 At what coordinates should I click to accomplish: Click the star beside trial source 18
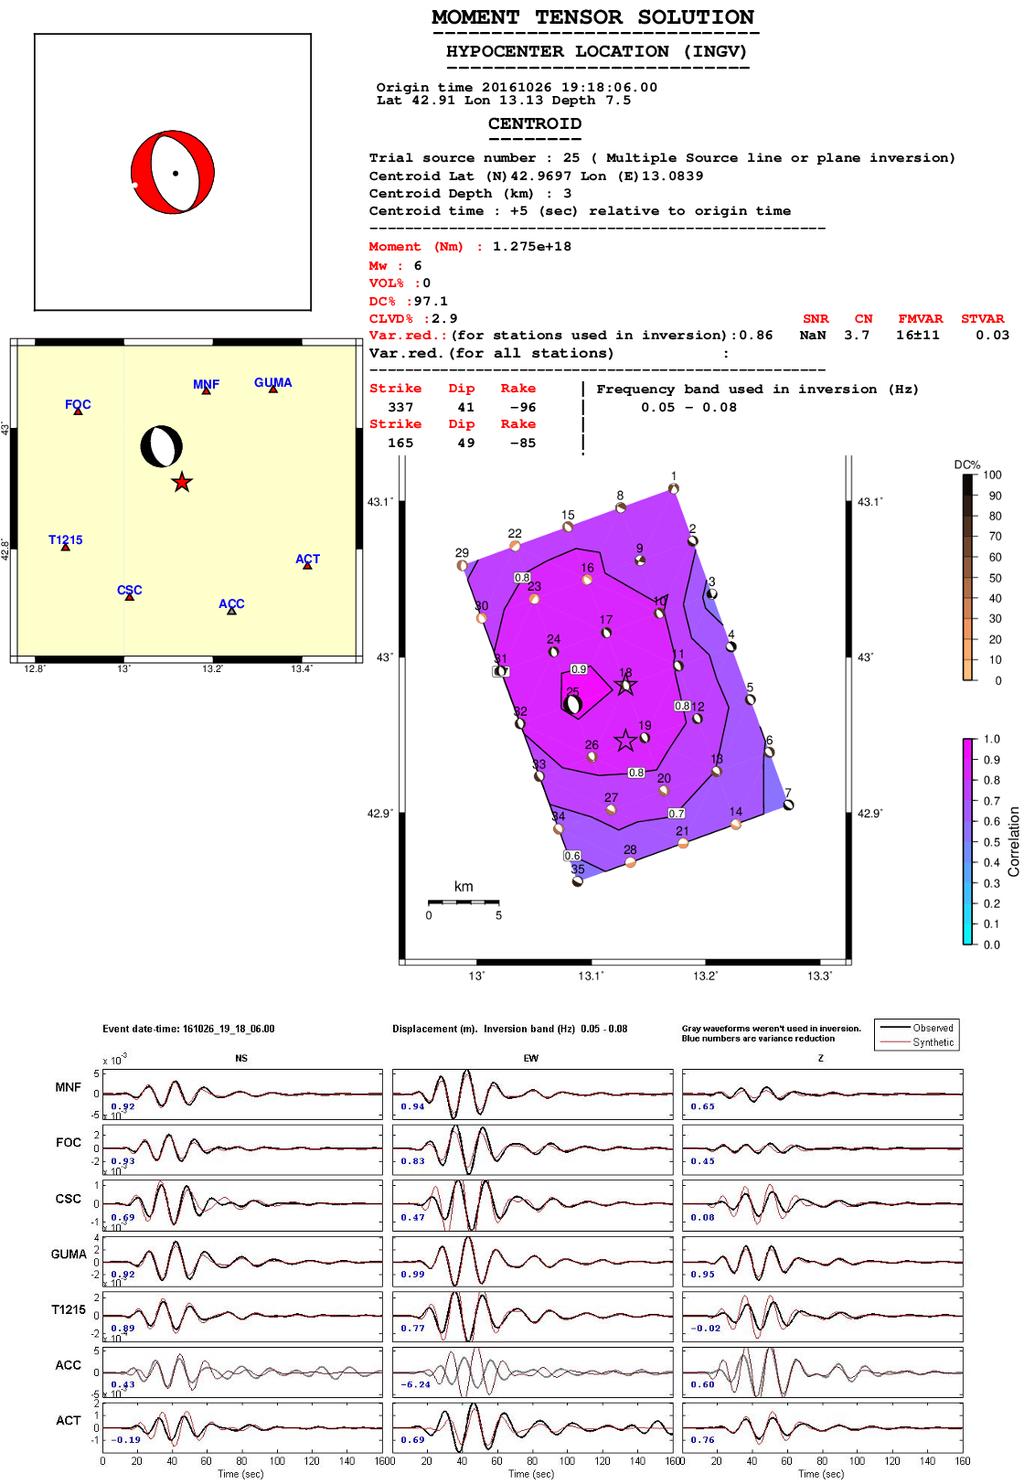click(627, 685)
